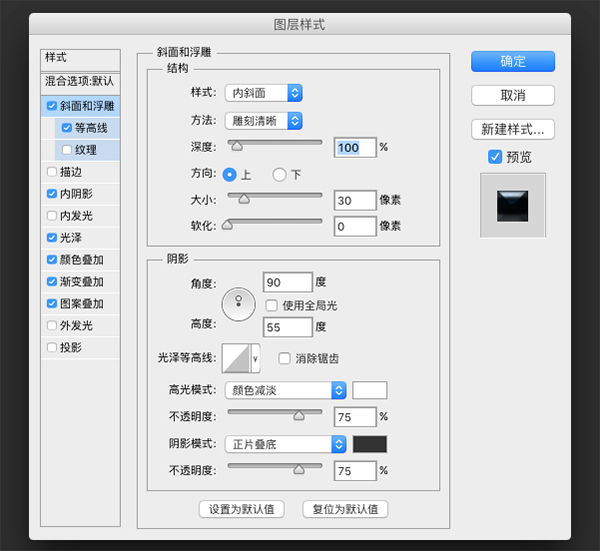Click the 新建样式... button
The height and width of the screenshot is (551, 600).
click(x=513, y=129)
